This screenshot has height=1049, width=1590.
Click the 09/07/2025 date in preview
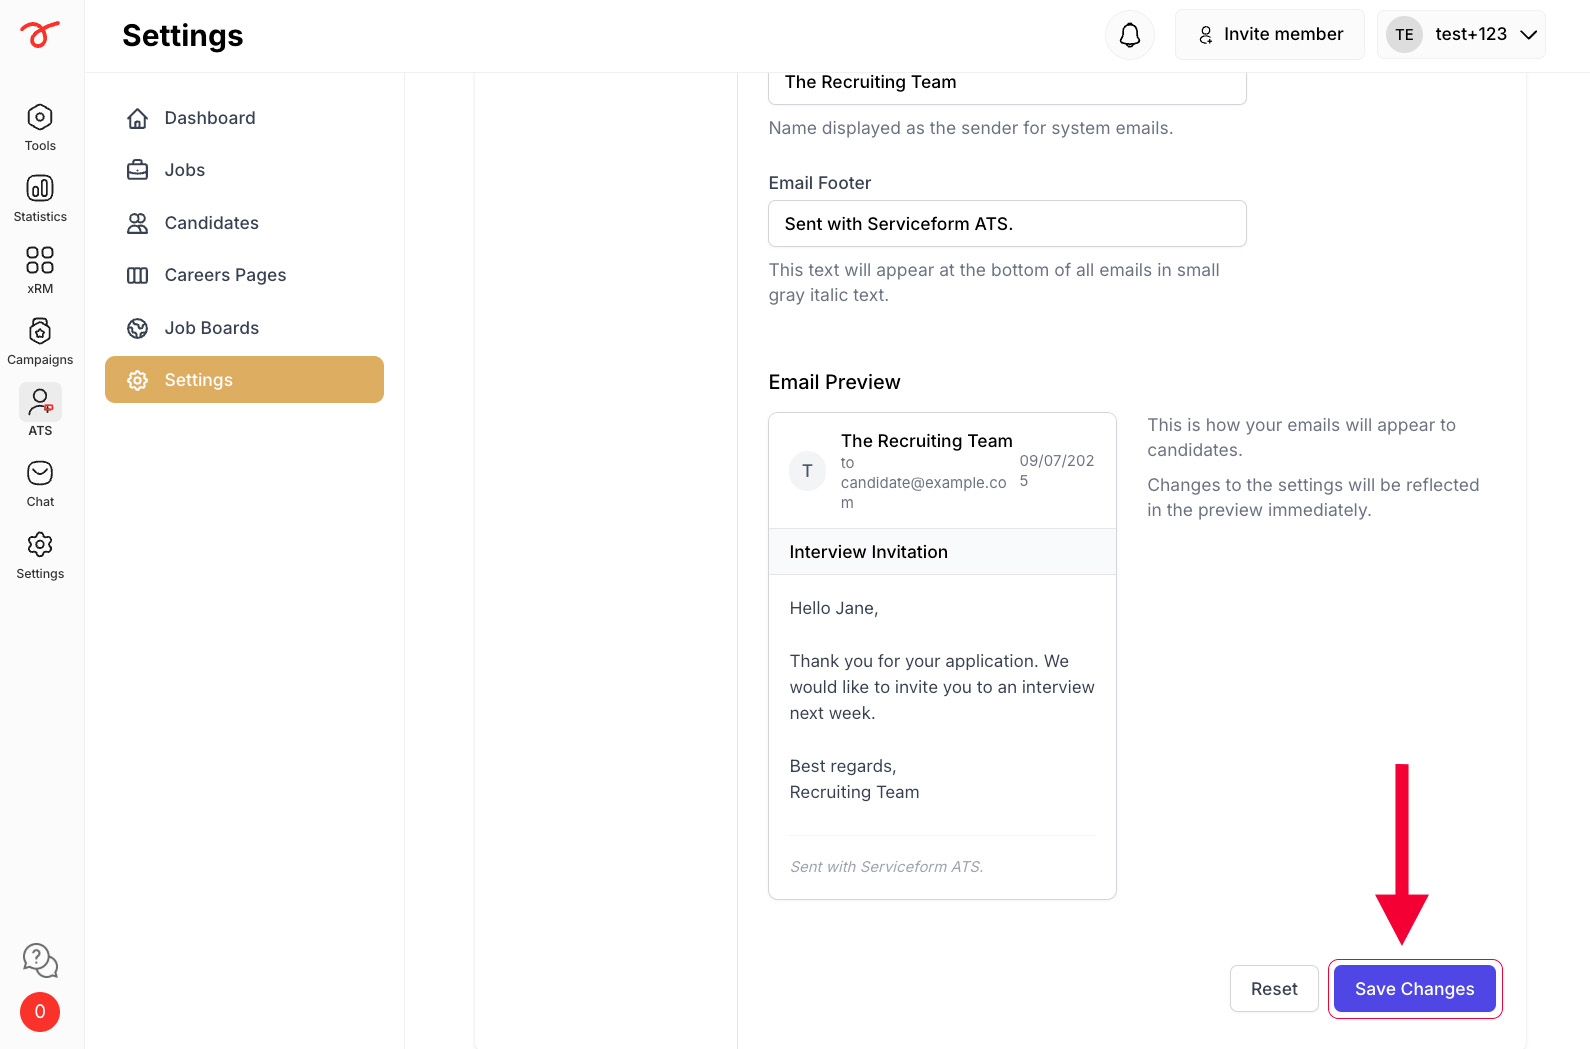[x=1056, y=471]
